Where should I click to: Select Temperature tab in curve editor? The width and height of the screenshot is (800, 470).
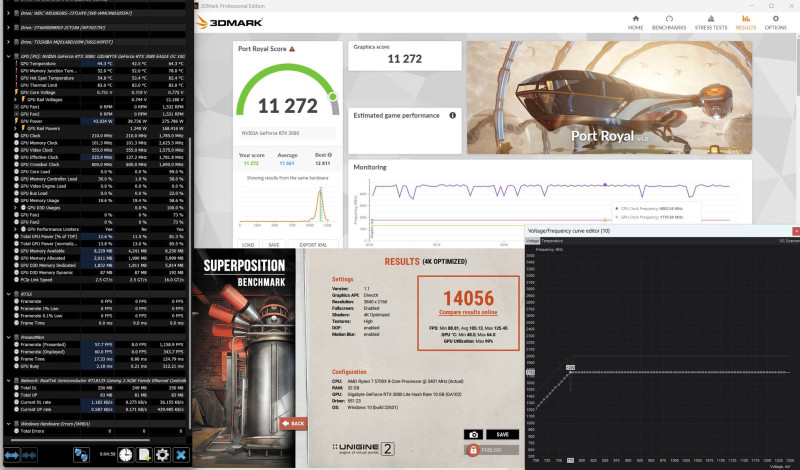click(552, 240)
